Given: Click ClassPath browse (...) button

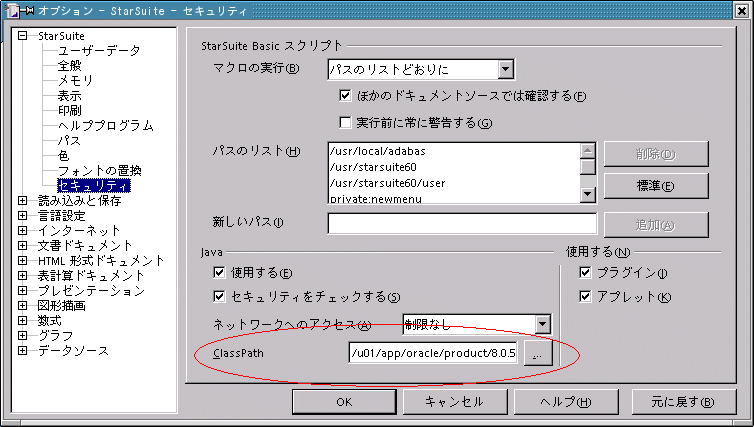Looking at the screenshot, I should click(x=538, y=354).
